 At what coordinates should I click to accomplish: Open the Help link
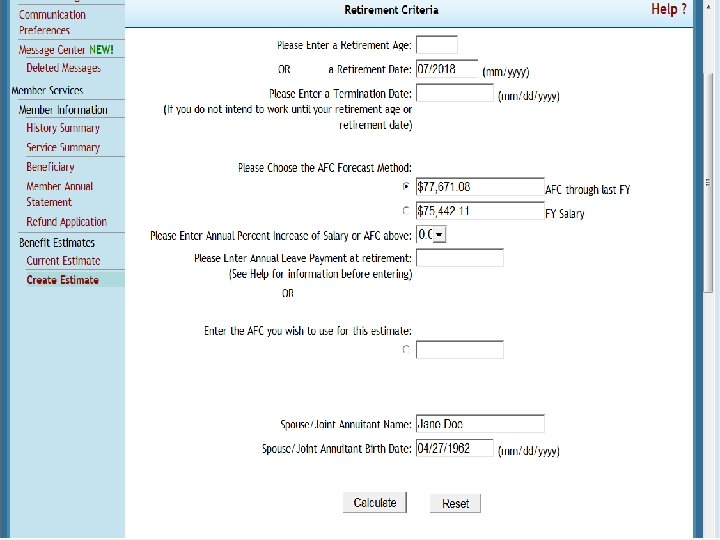669,9
